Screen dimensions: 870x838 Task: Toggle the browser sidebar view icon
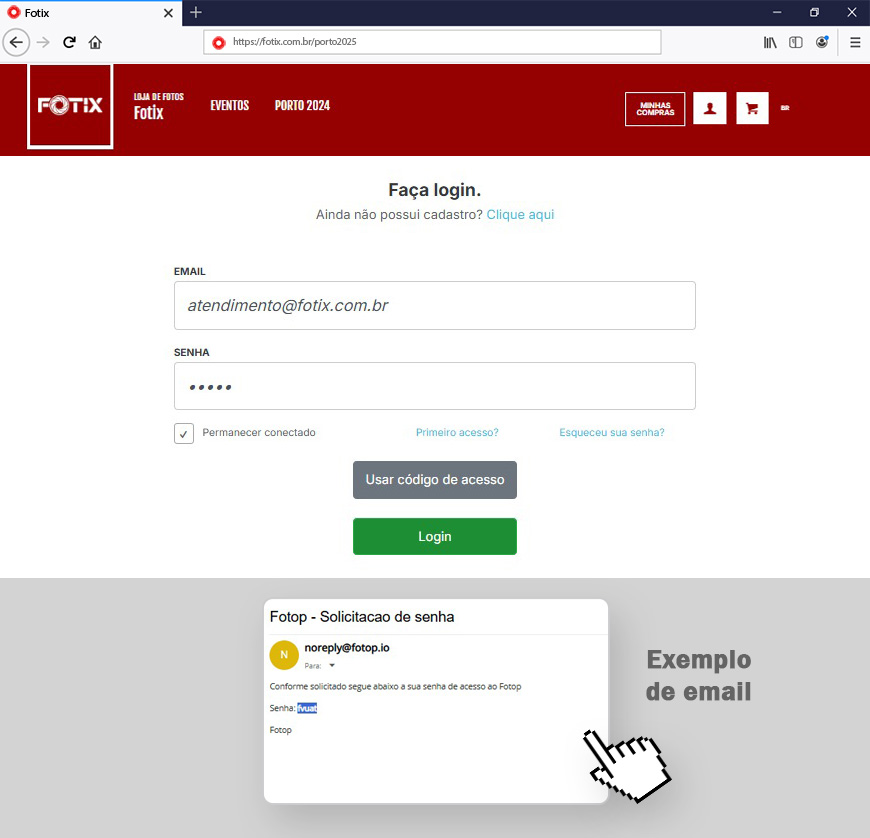pos(796,42)
